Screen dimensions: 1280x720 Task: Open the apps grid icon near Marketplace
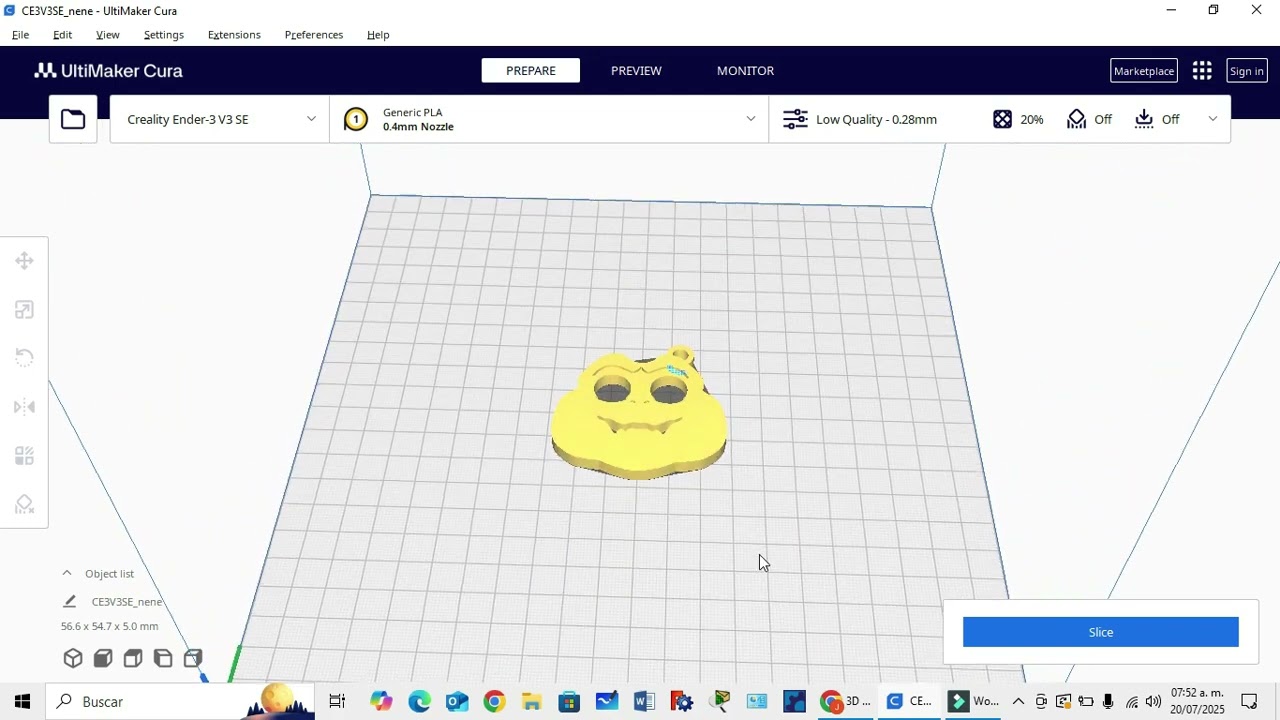(1202, 71)
